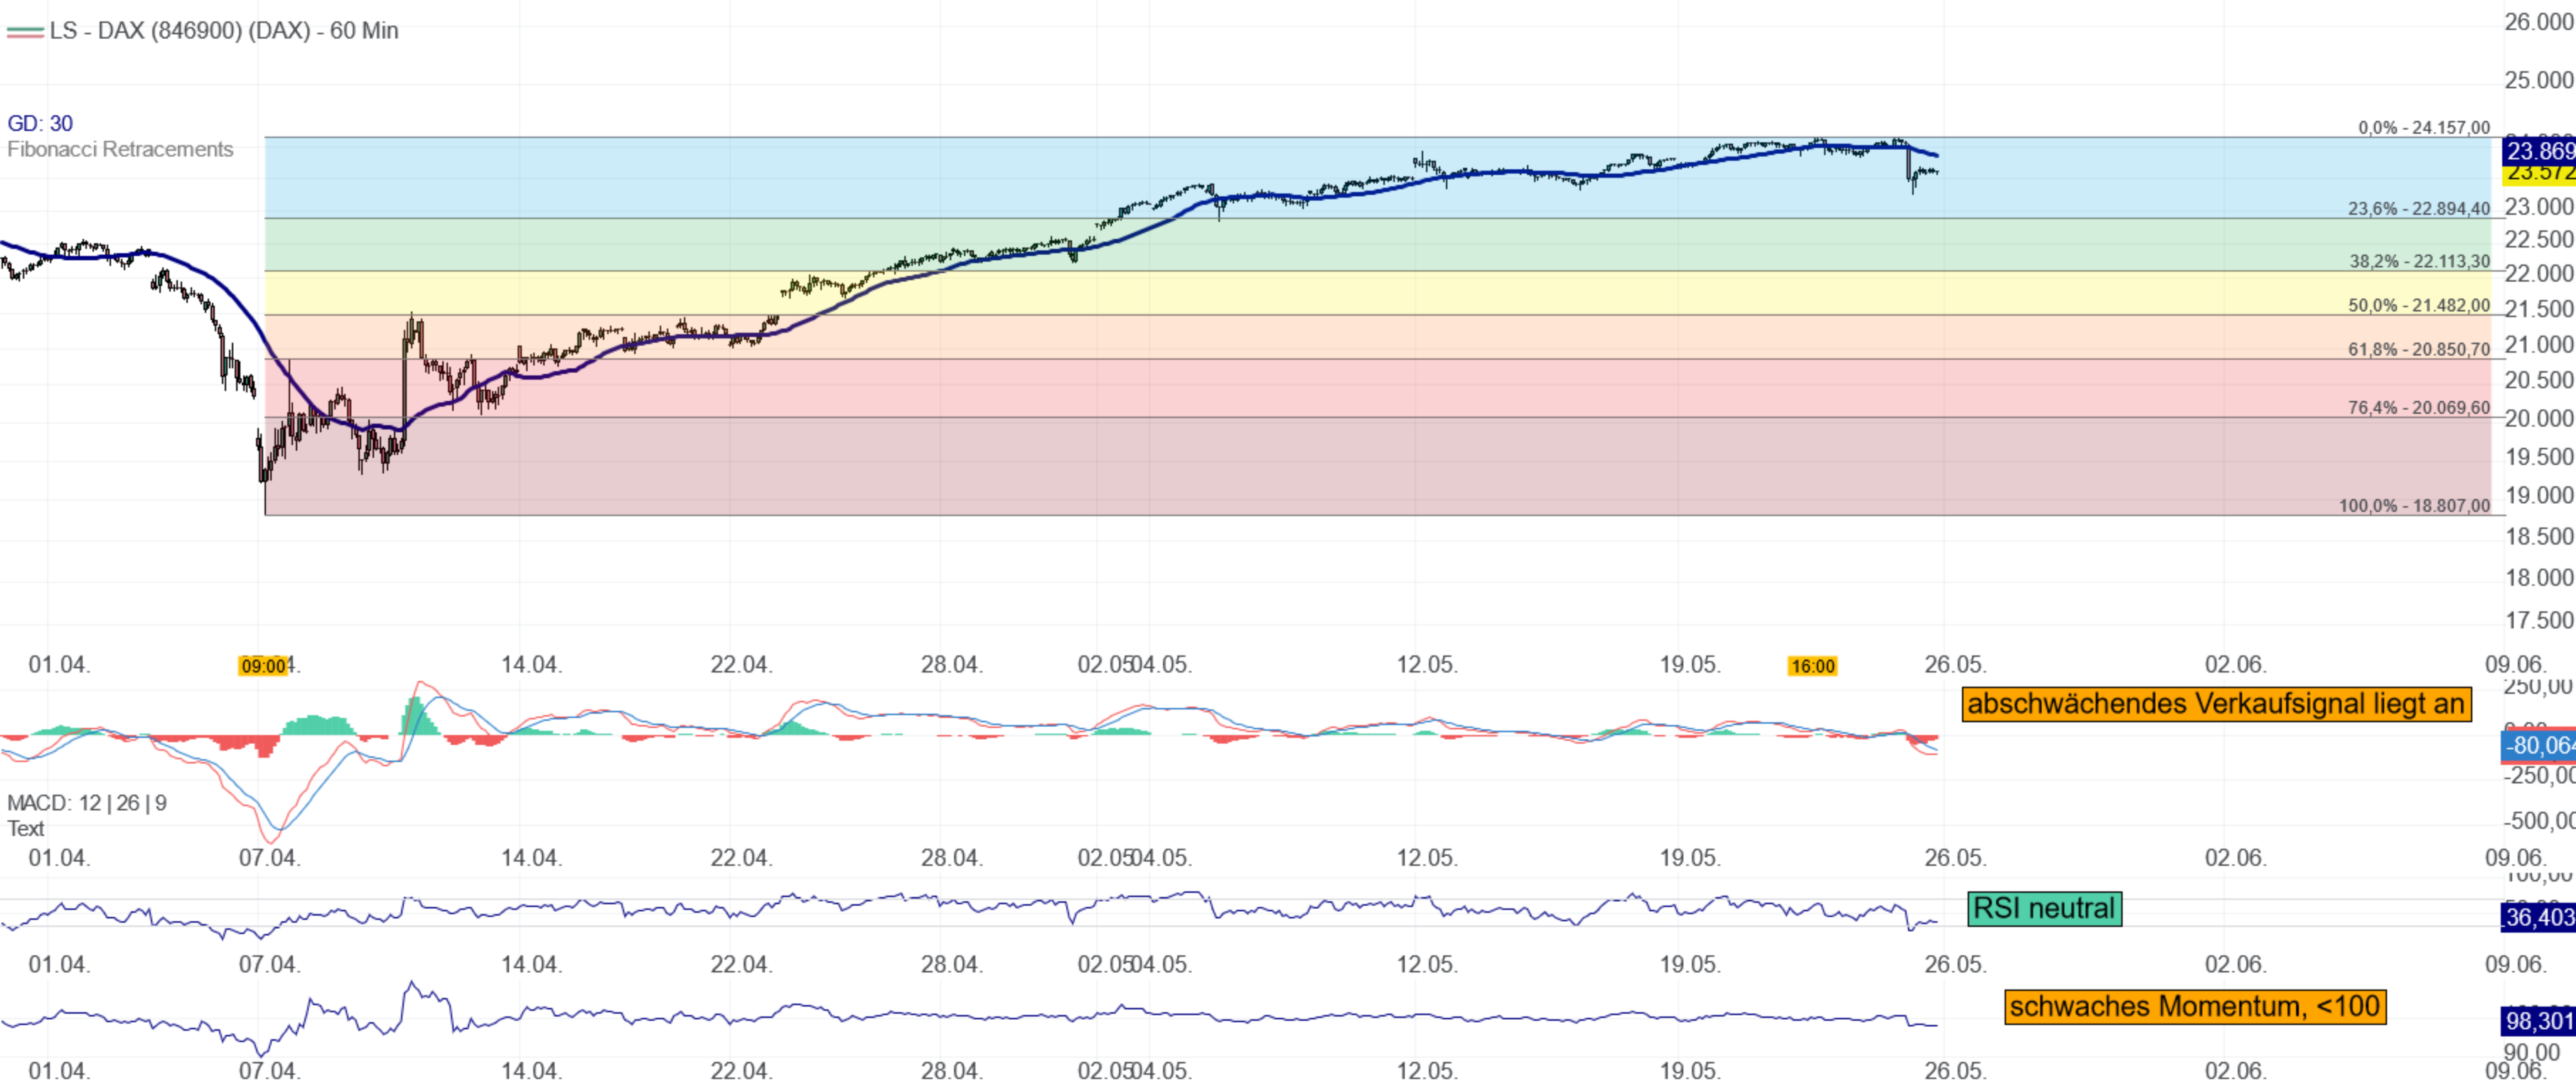
Task: Click the 100,0% - 18.807,00 Fibonacci level
Action: [2414, 505]
